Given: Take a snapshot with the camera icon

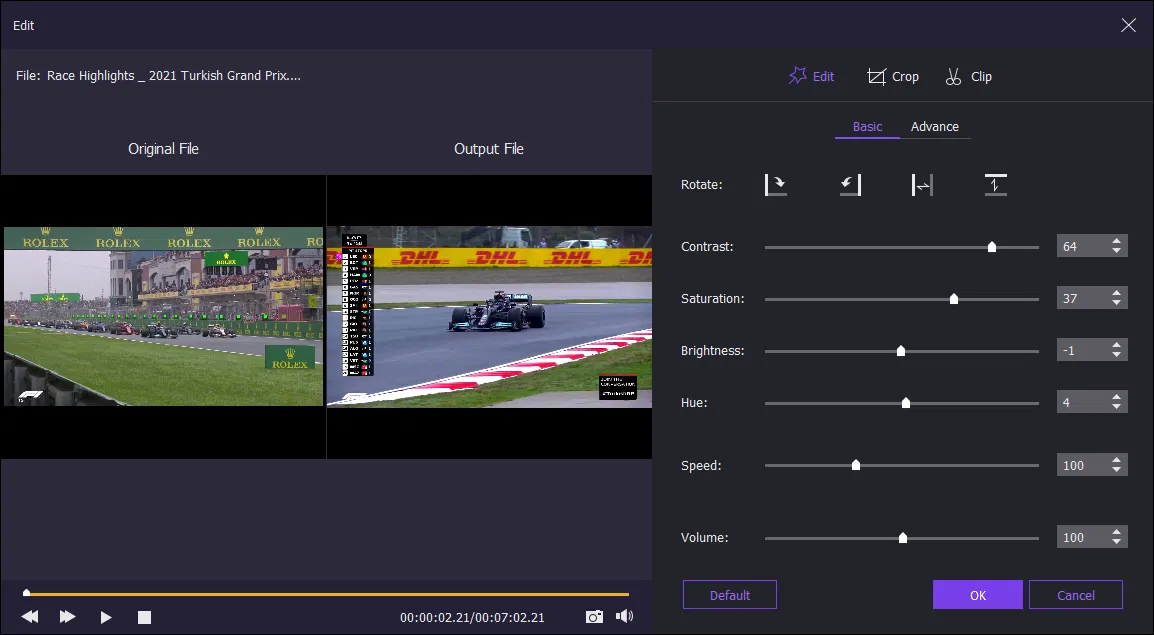Looking at the screenshot, I should pyautogui.click(x=594, y=617).
